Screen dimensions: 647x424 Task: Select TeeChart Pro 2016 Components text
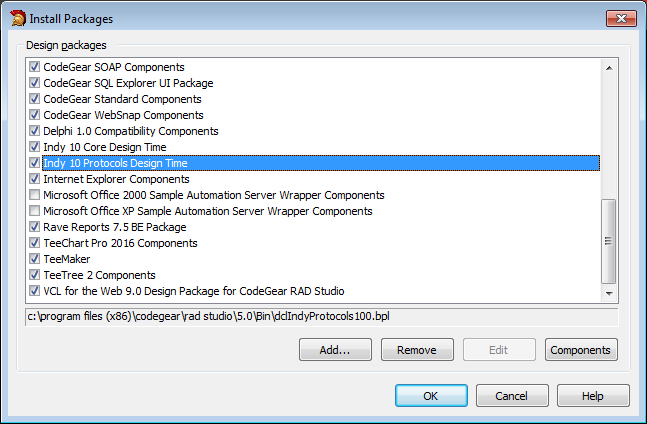pyautogui.click(x=120, y=243)
